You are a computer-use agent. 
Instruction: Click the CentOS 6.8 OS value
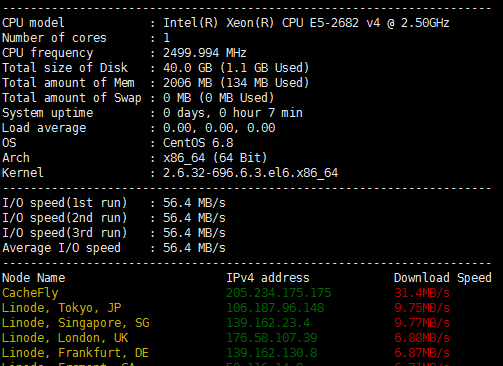[198, 143]
